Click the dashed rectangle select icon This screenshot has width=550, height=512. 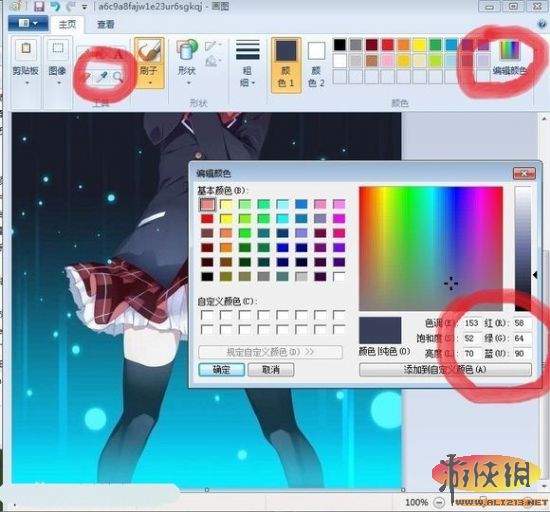(58, 48)
